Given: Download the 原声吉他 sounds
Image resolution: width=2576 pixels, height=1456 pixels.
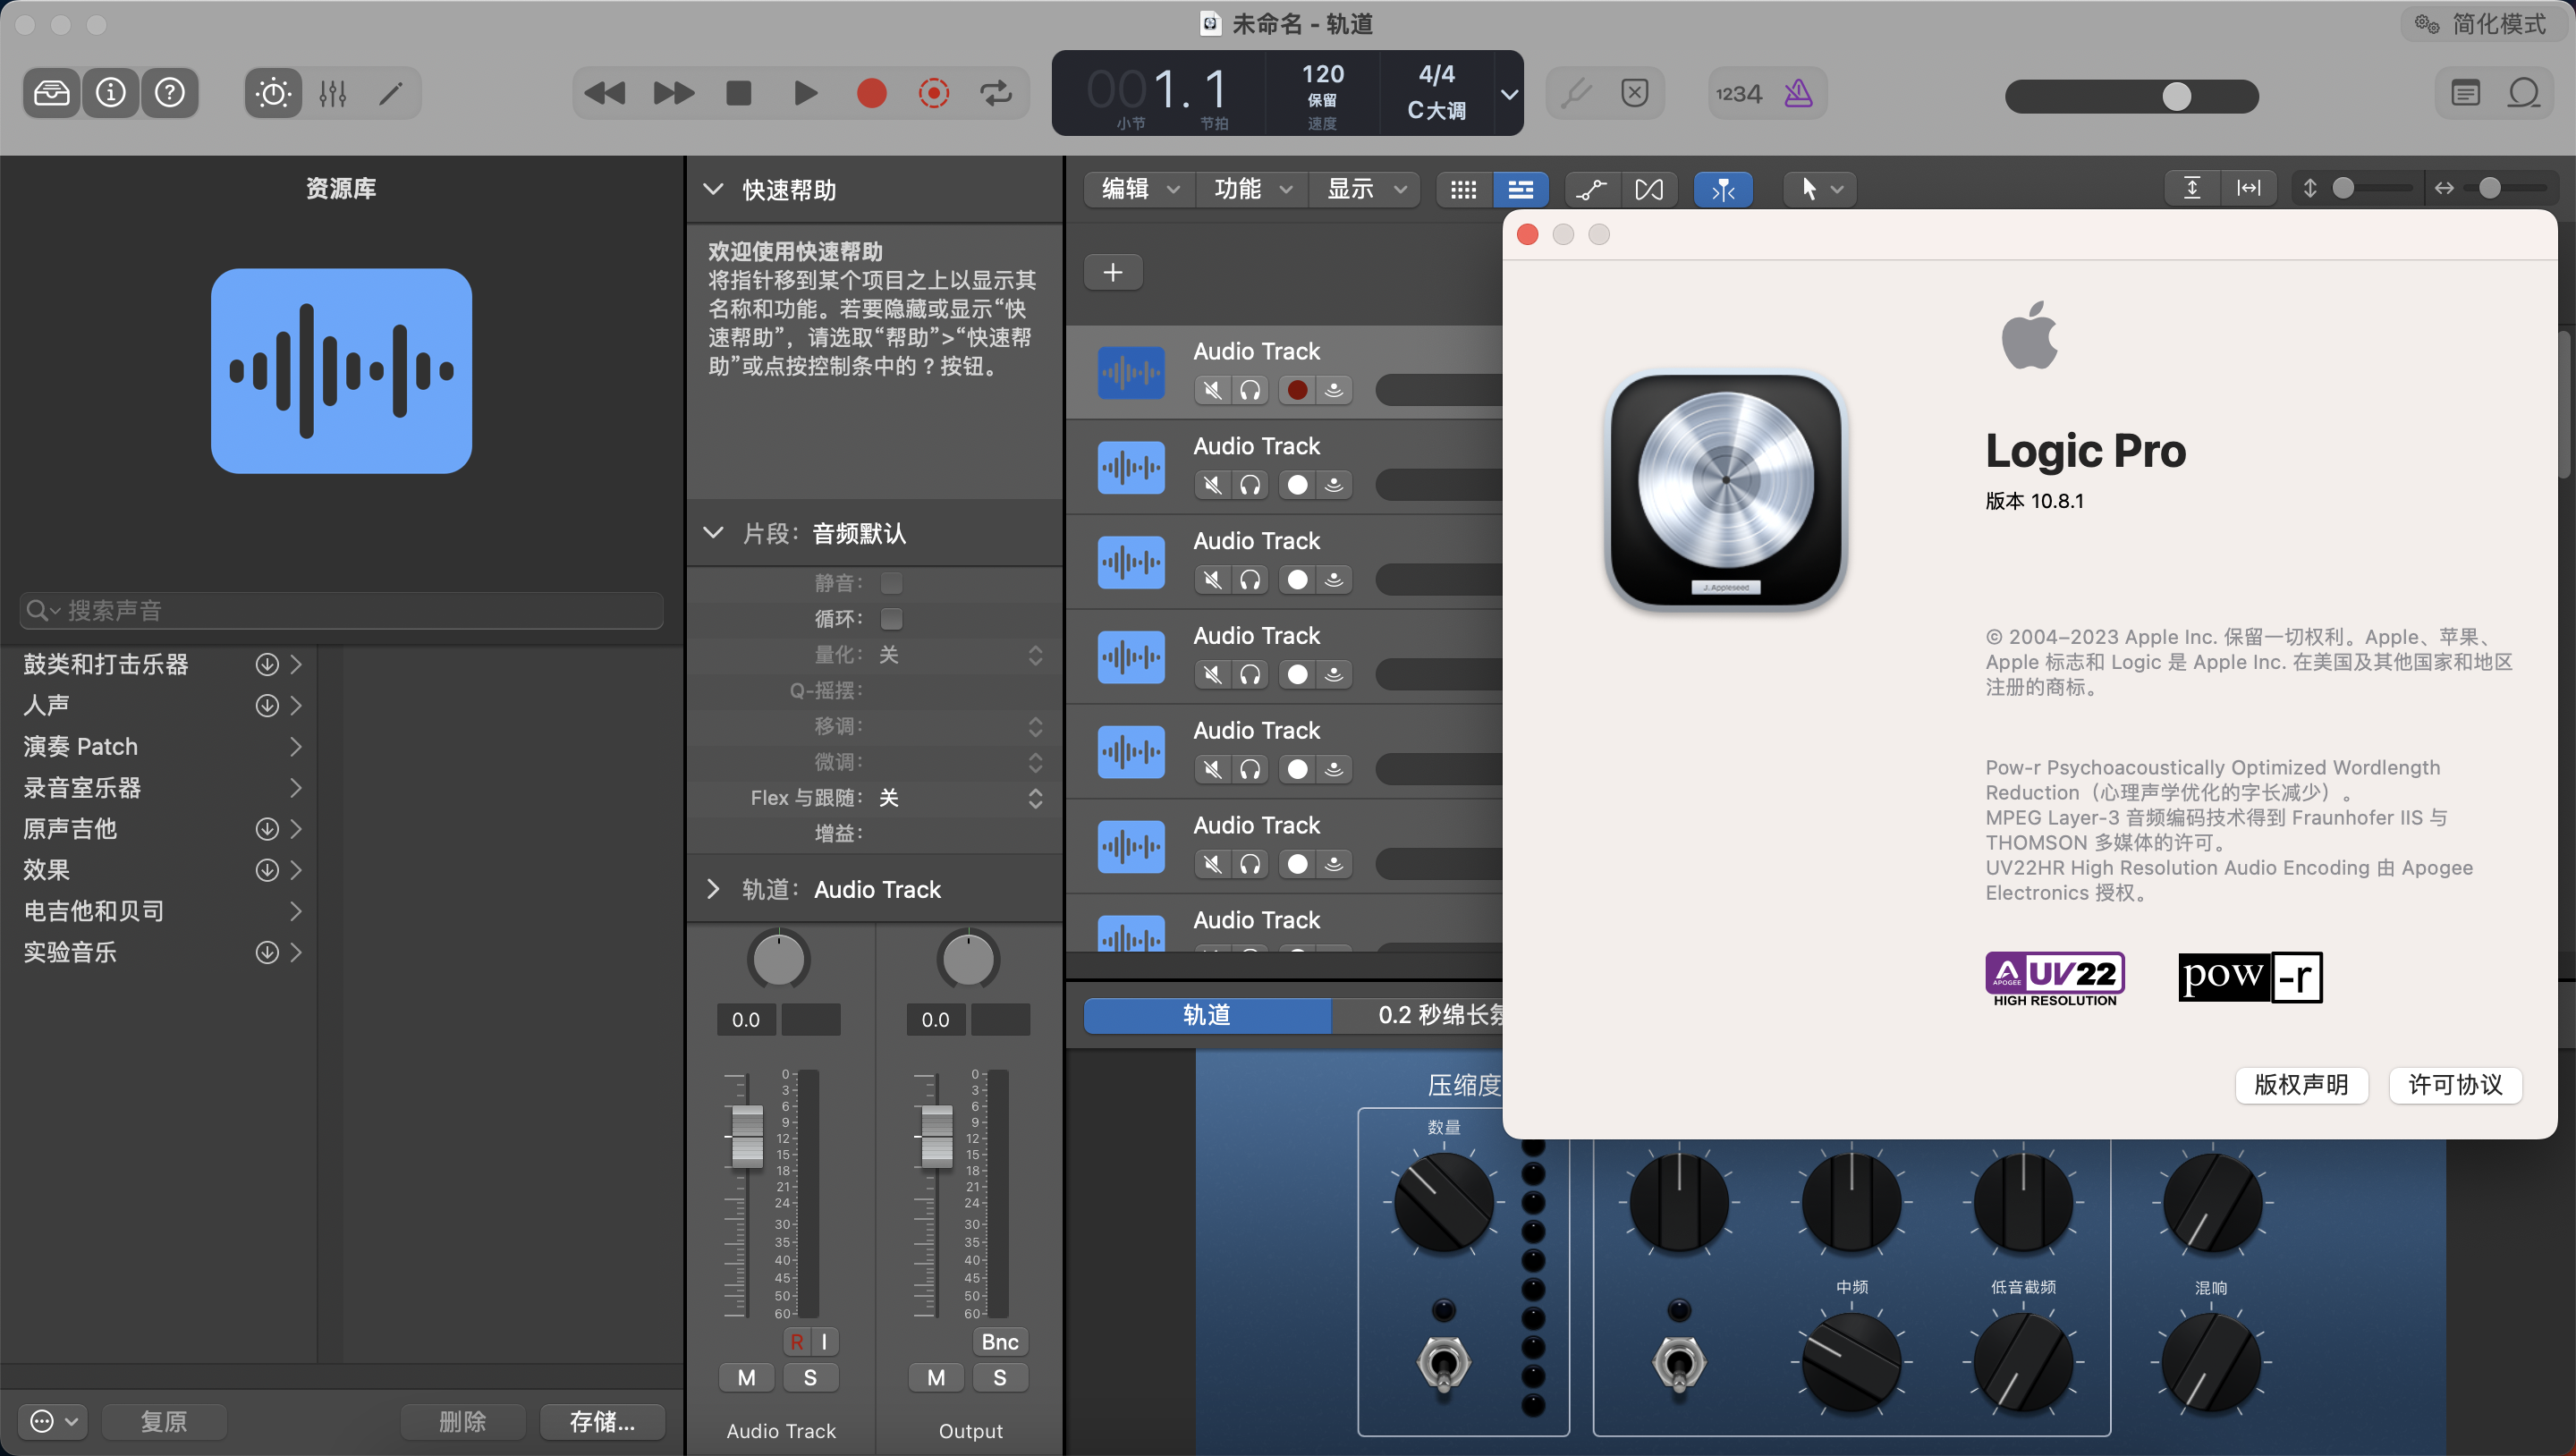Looking at the screenshot, I should click(266, 829).
